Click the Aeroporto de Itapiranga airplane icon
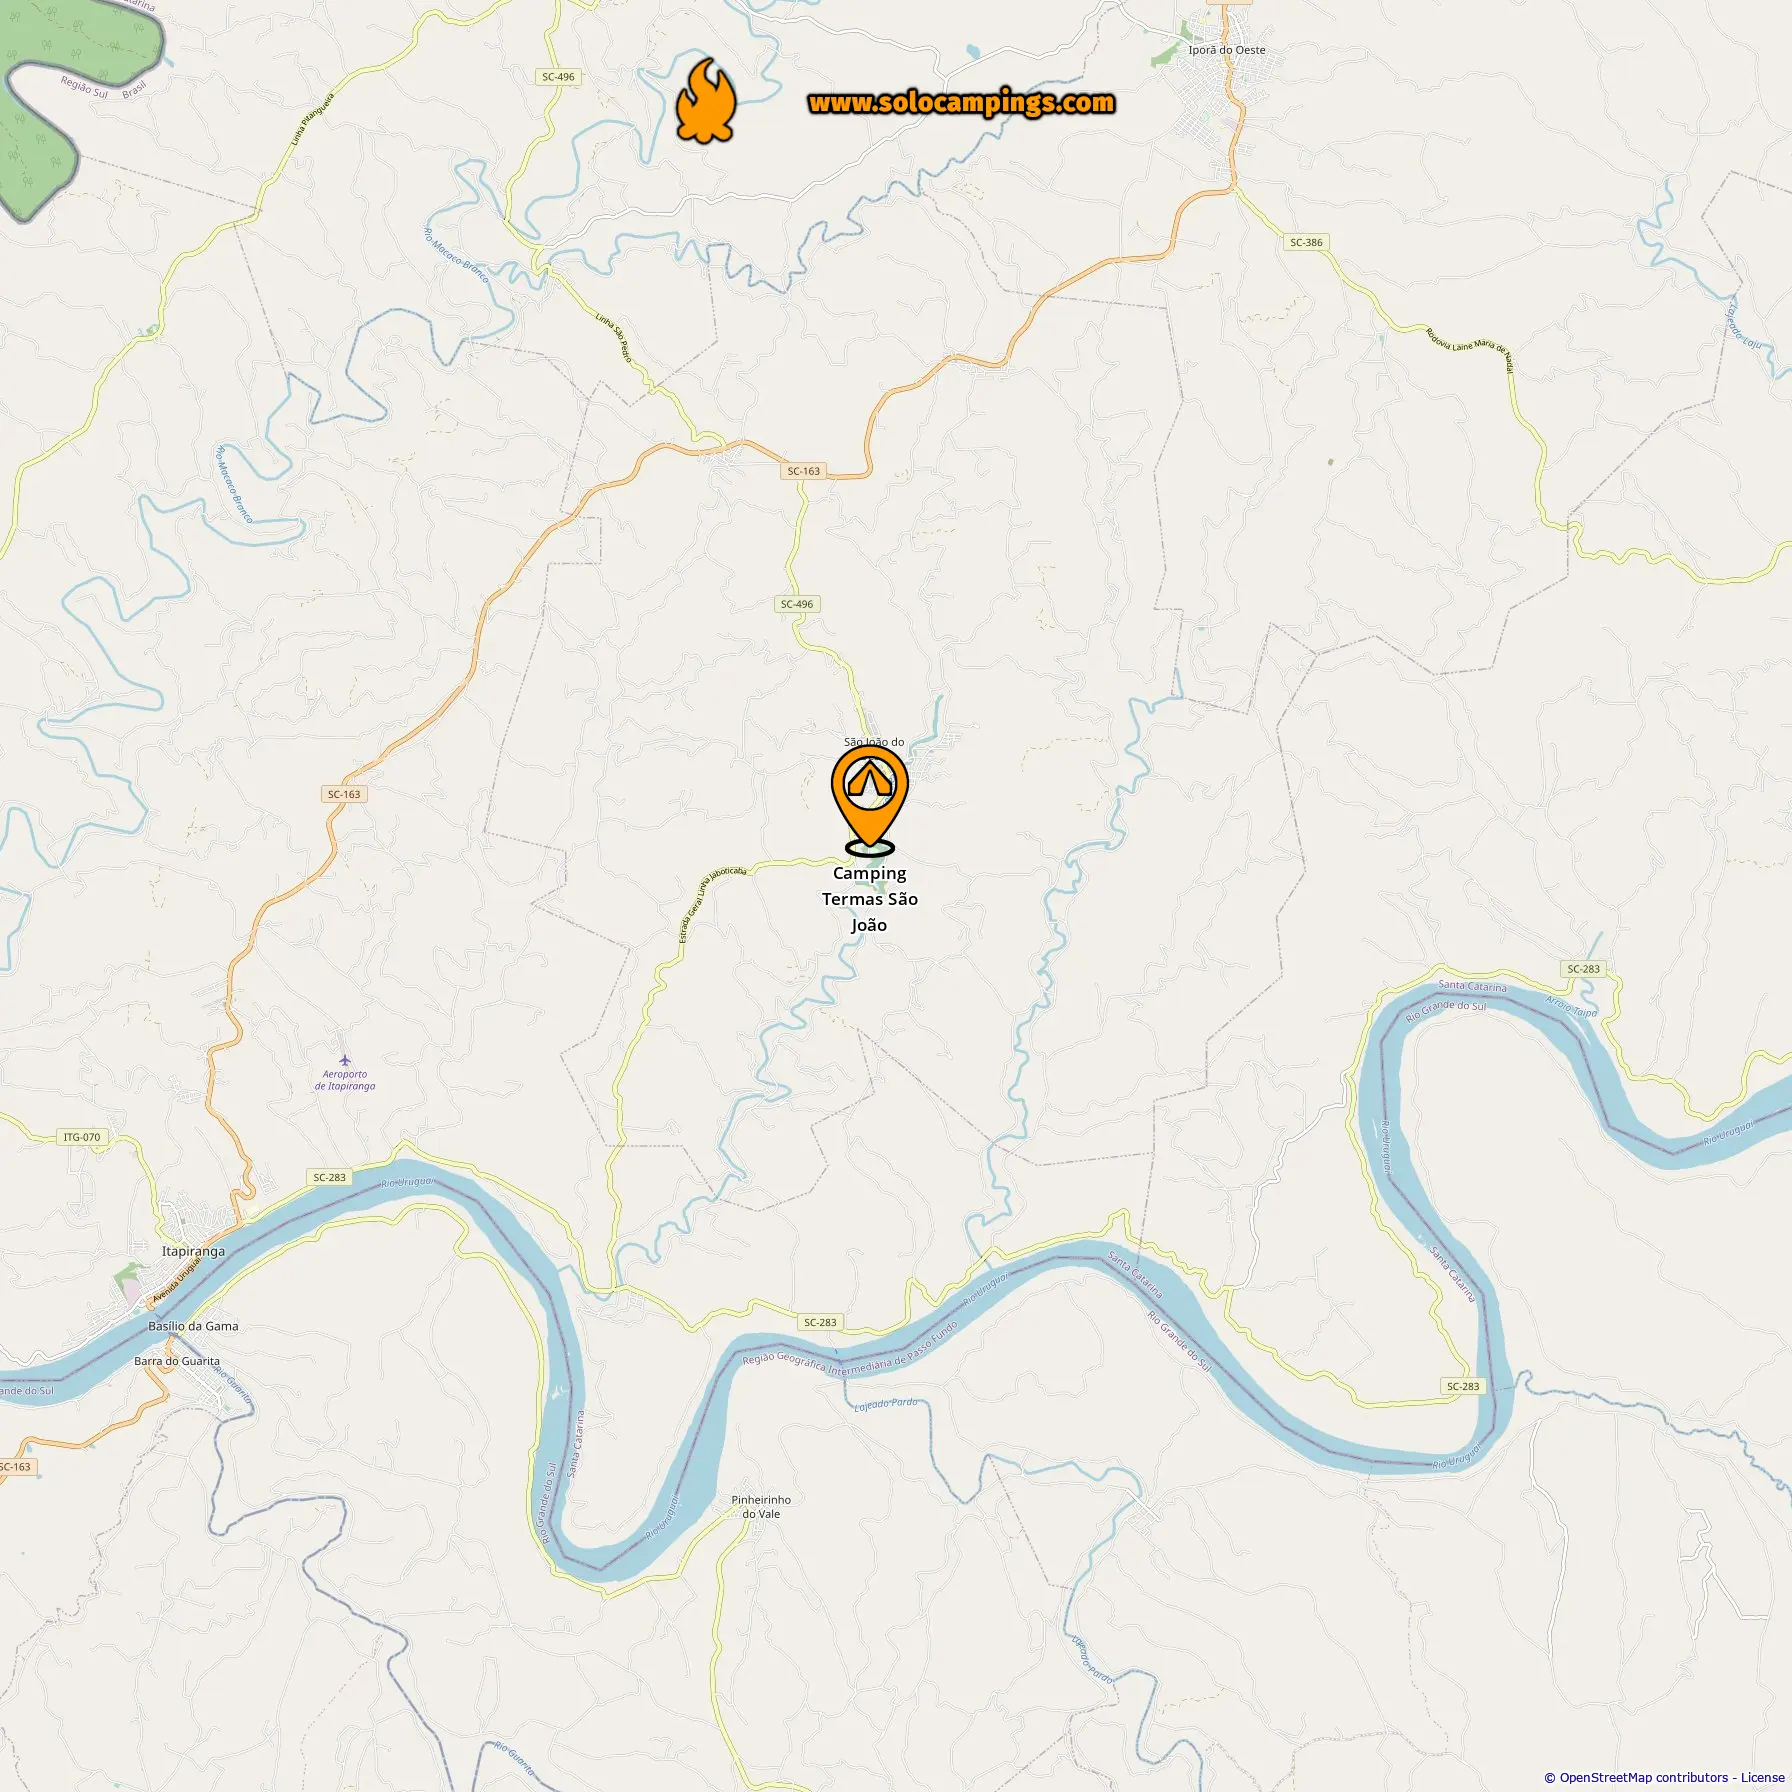Viewport: 1792px width, 1792px height. pyautogui.click(x=345, y=1060)
